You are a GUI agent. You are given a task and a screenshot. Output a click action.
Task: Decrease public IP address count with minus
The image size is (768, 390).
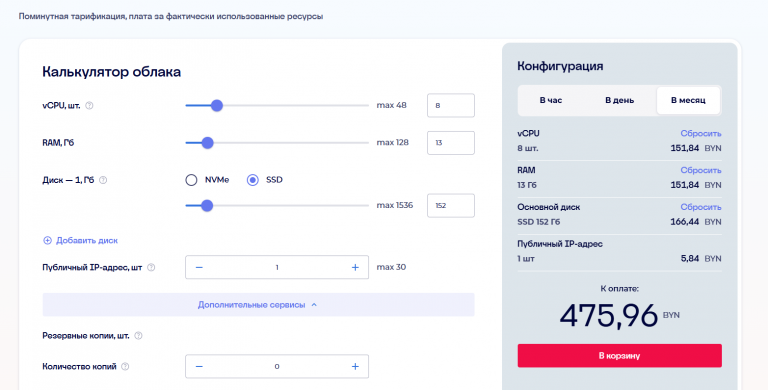pos(199,268)
